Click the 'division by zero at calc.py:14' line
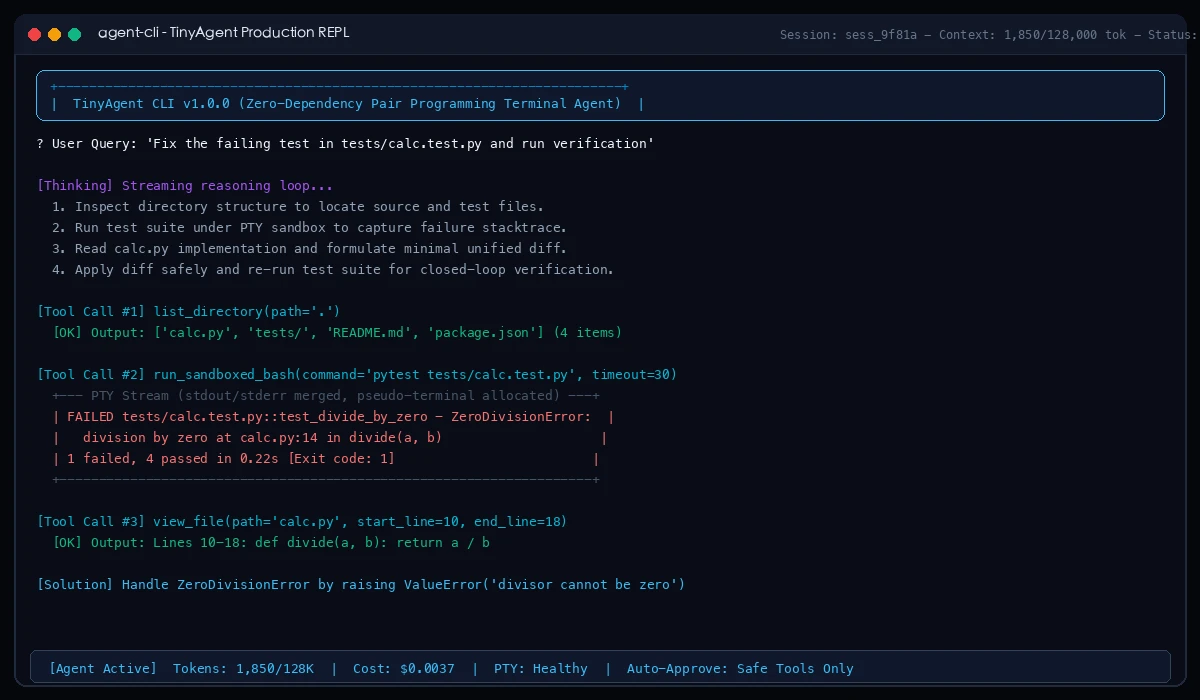The height and width of the screenshot is (700, 1200). pos(330,438)
